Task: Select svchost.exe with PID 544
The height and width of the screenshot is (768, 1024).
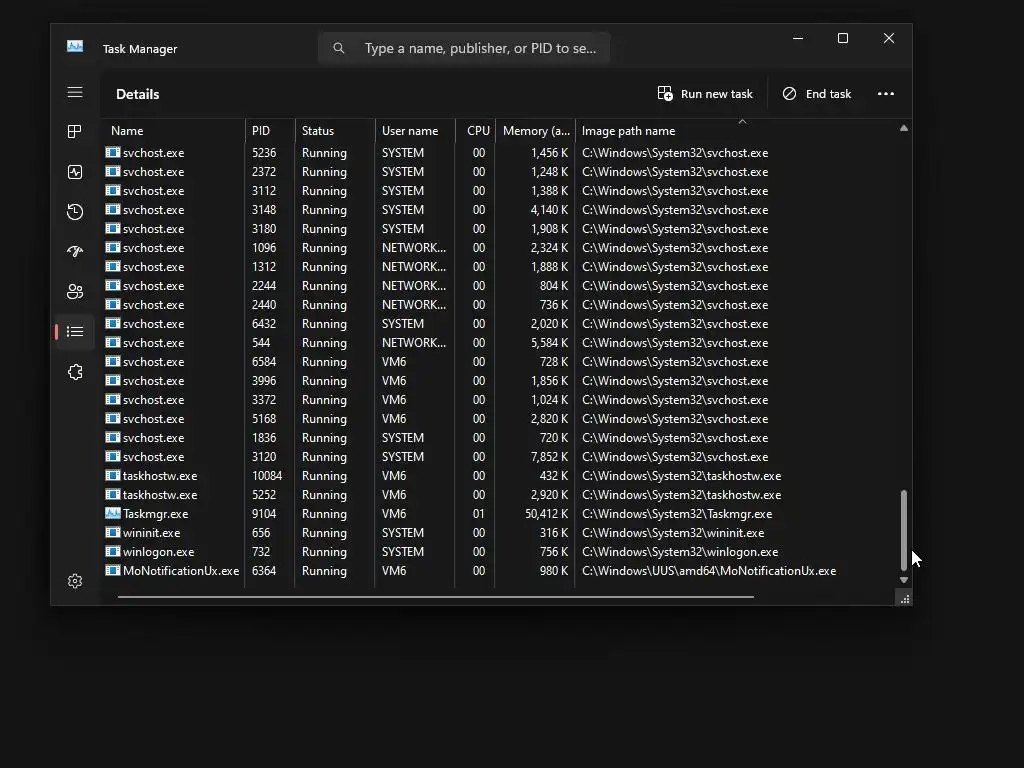Action: [500, 343]
